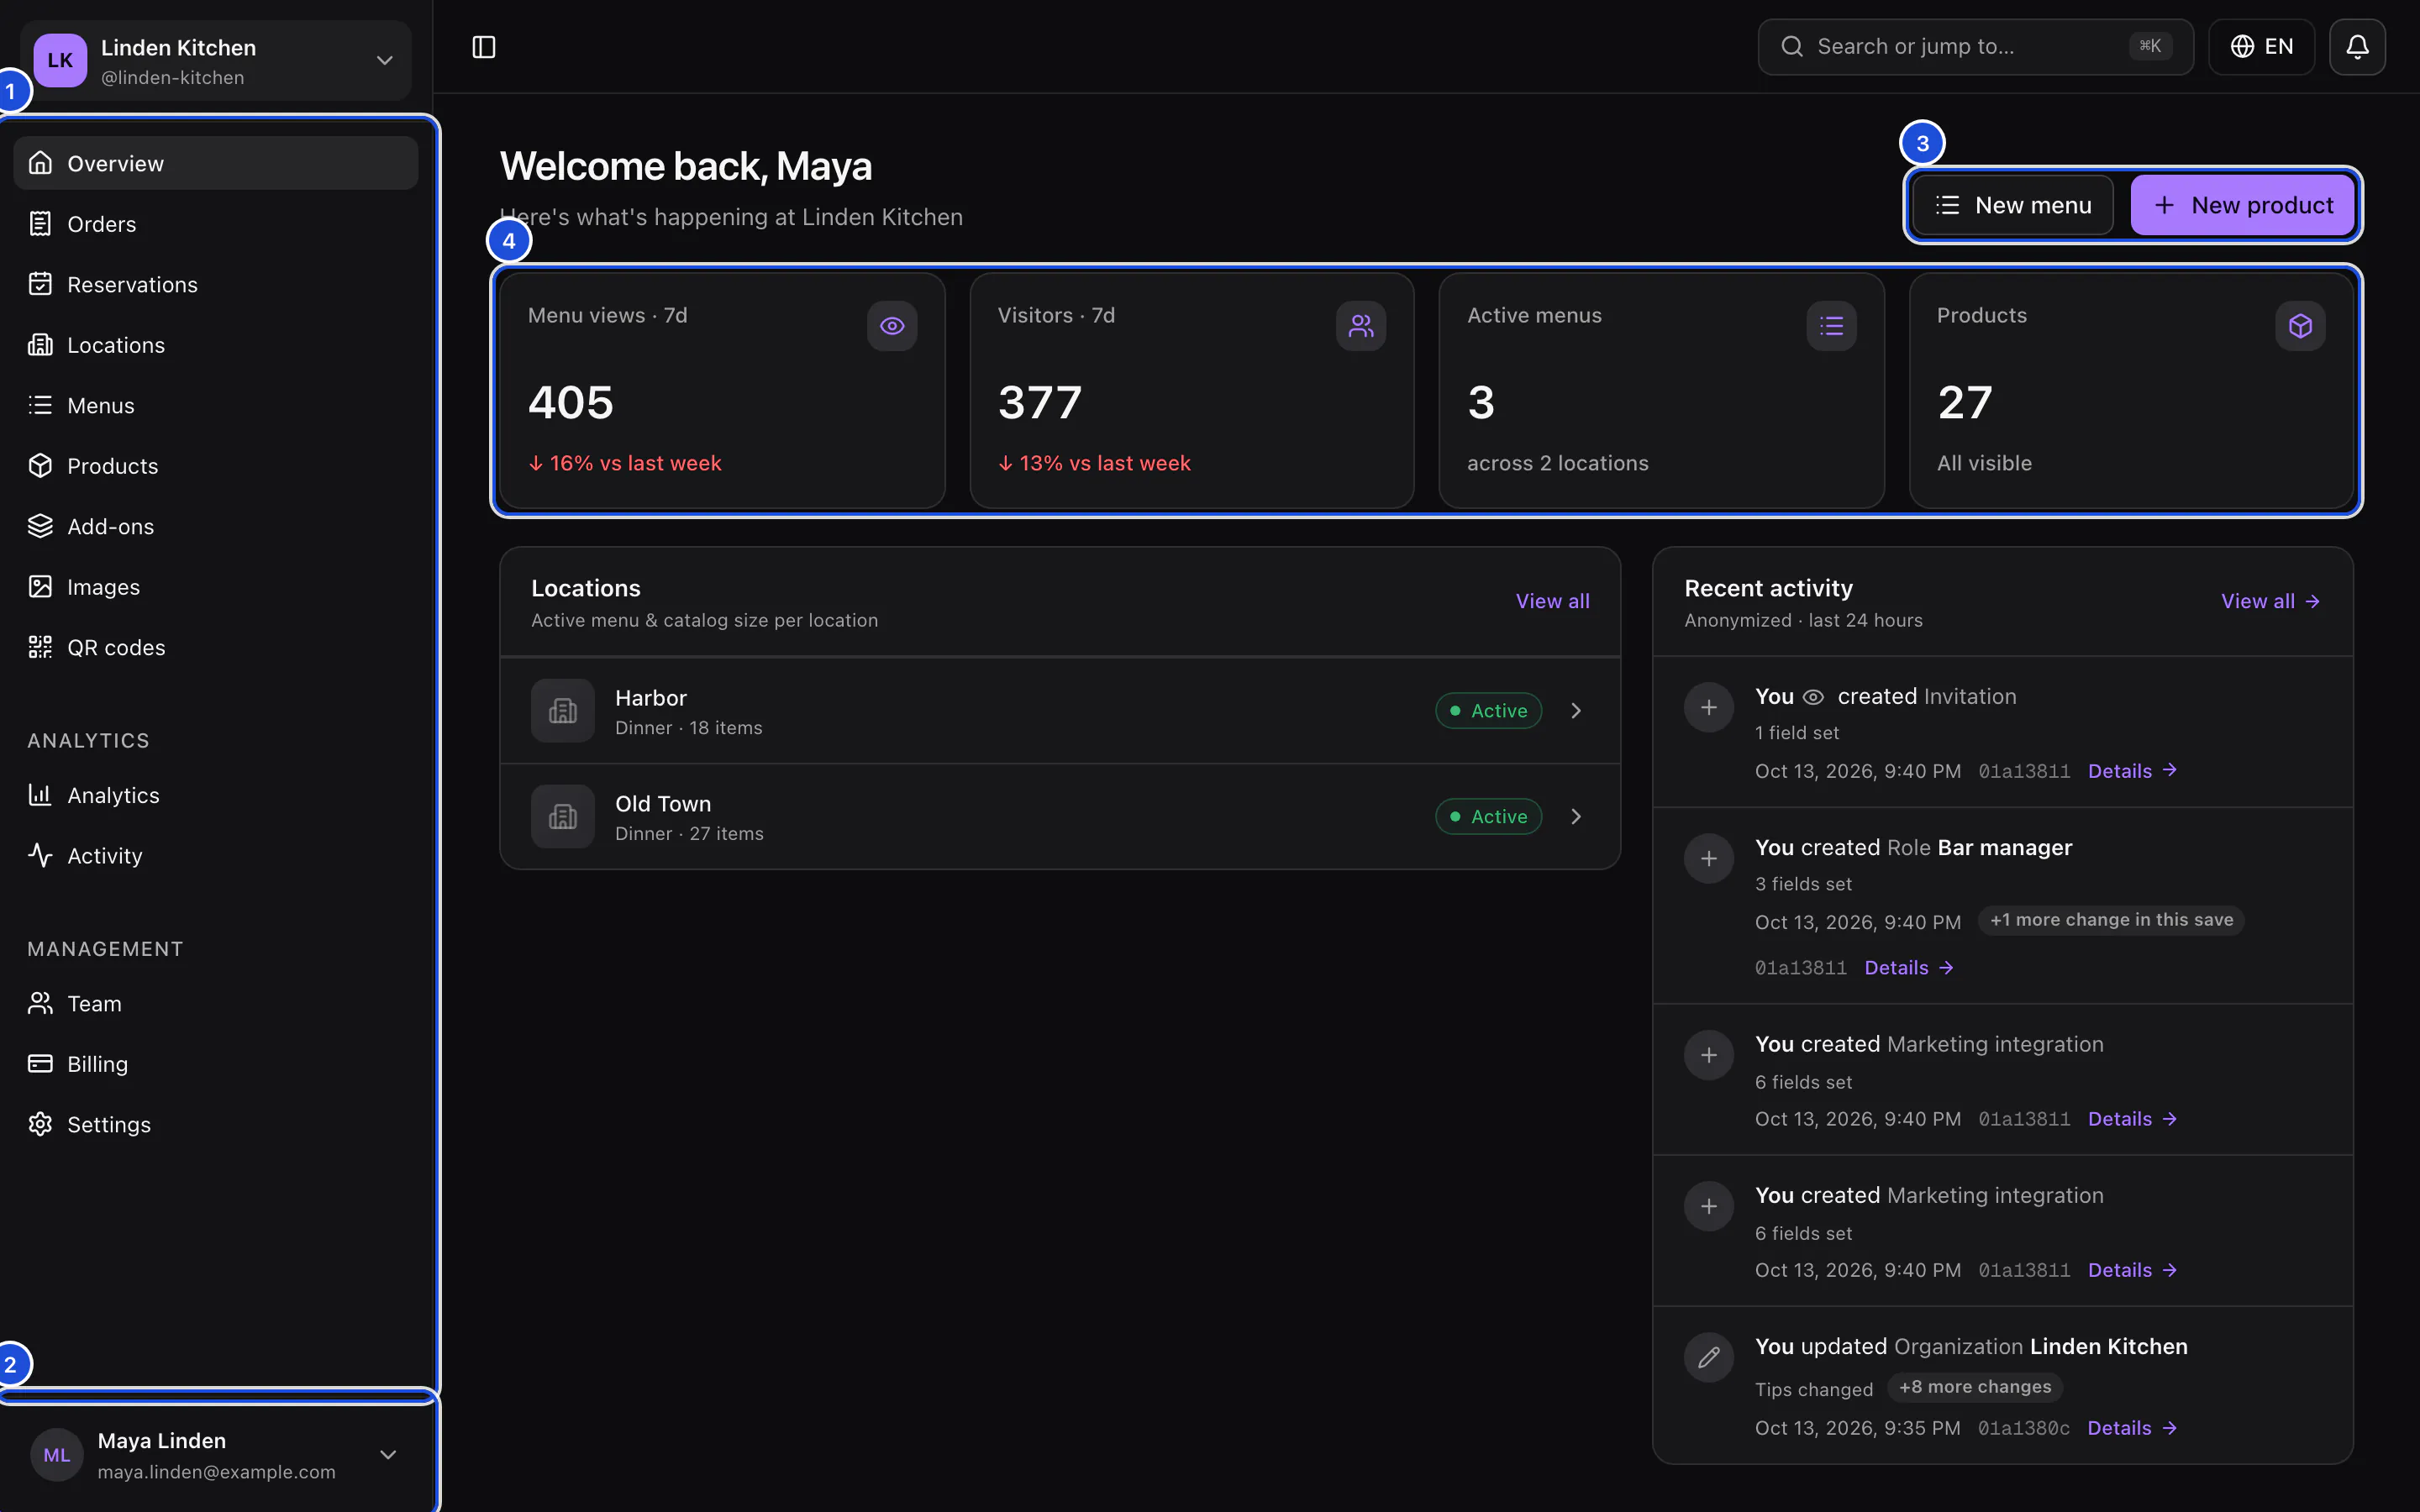Click the +1 more change in this save badge
The image size is (2420, 1512).
click(2111, 920)
